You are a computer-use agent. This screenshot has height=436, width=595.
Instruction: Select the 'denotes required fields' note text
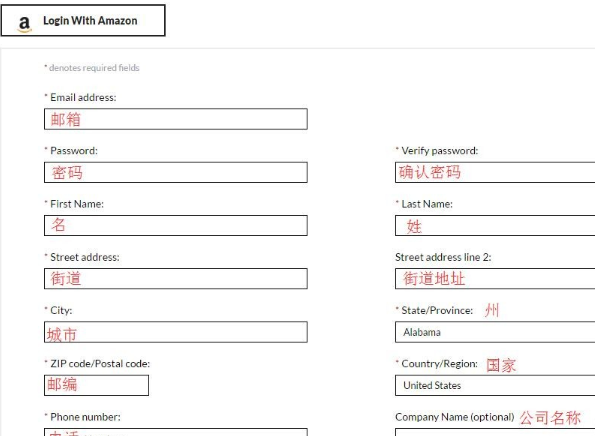point(94,68)
